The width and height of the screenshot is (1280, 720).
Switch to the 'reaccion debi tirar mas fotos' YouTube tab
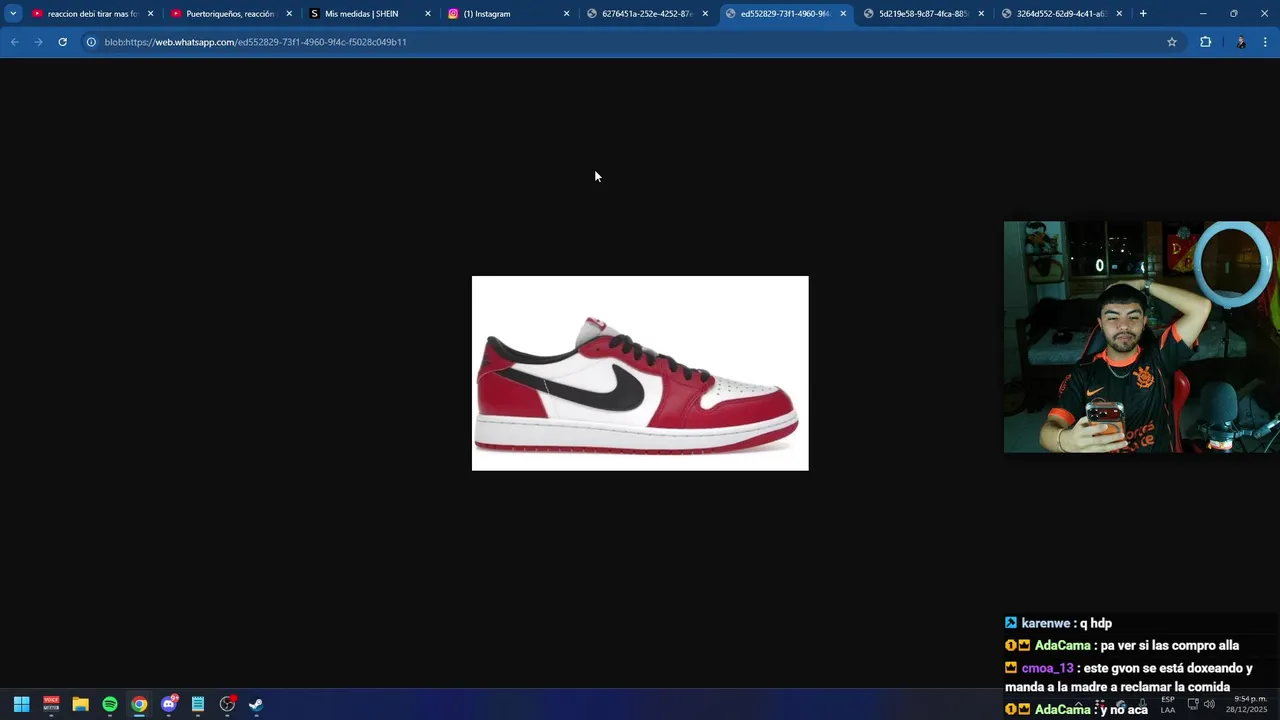click(91, 14)
